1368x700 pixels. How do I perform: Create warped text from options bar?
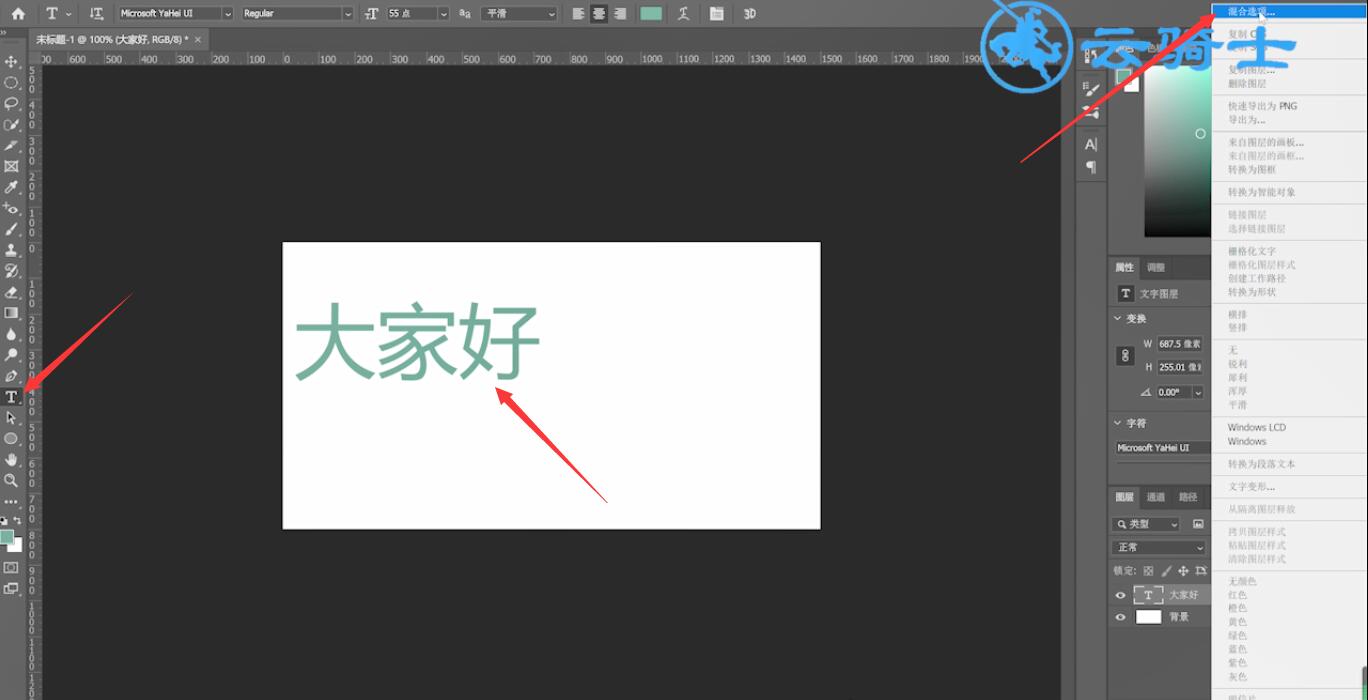[x=684, y=14]
